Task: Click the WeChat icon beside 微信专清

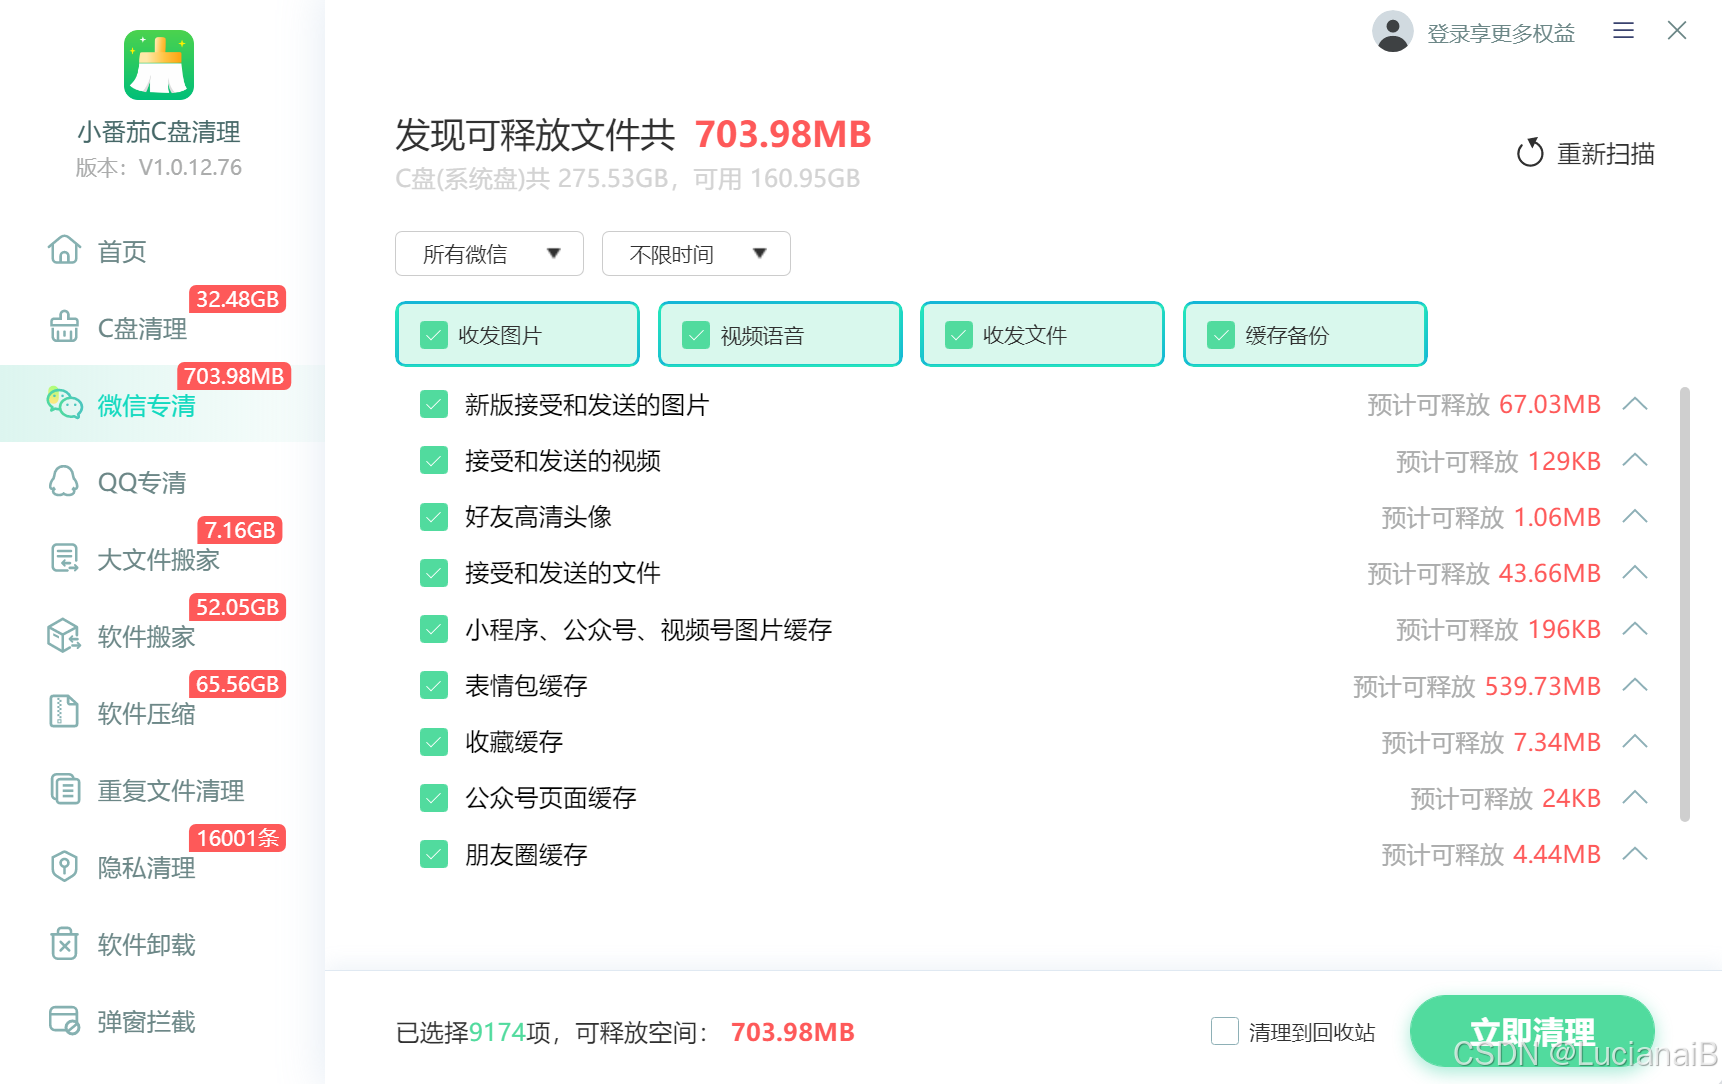Action: [x=64, y=403]
